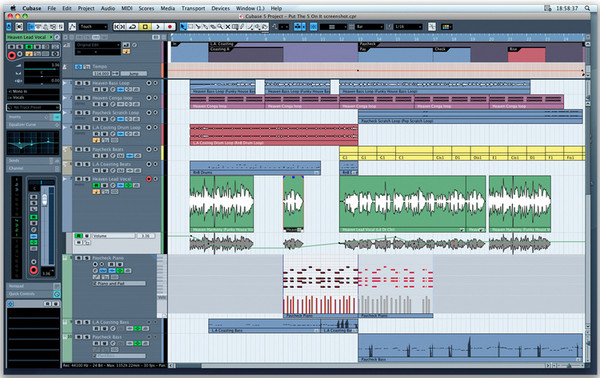Viewport: 600px width, 378px height.
Task: Open the No Track Preset dropdown
Action: (x=33, y=108)
